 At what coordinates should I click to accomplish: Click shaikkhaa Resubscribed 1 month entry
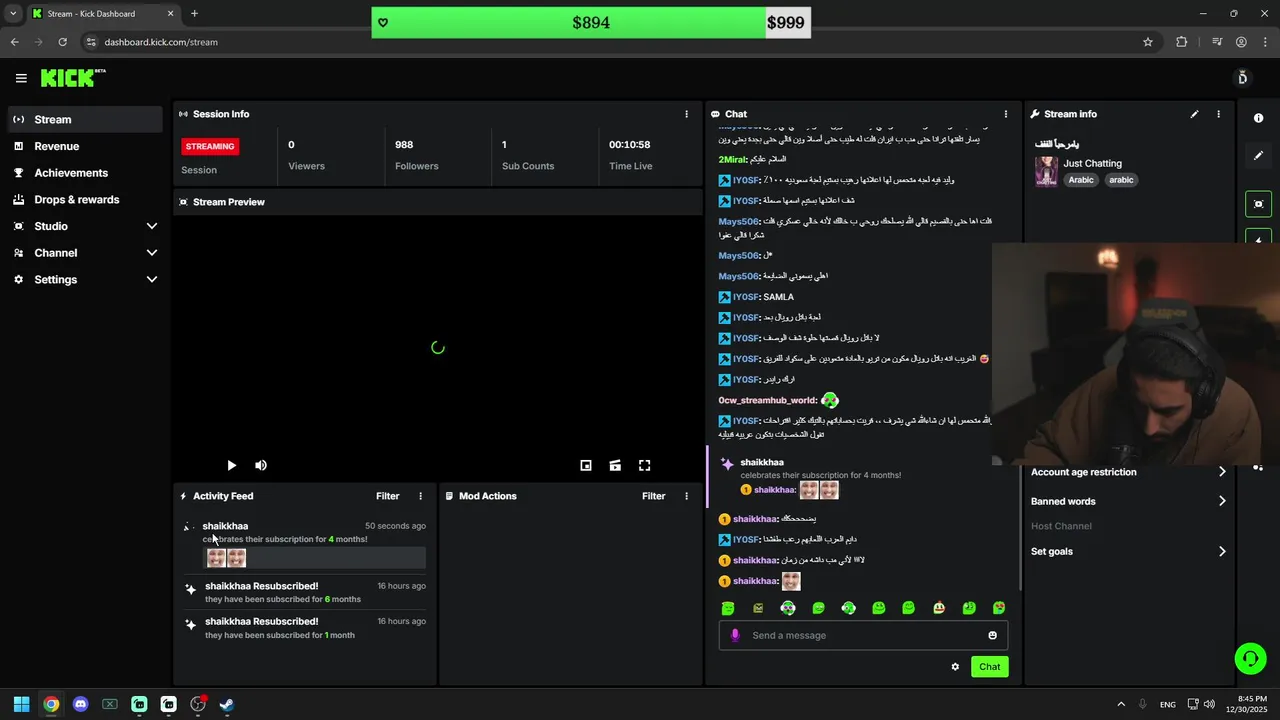[x=305, y=628]
